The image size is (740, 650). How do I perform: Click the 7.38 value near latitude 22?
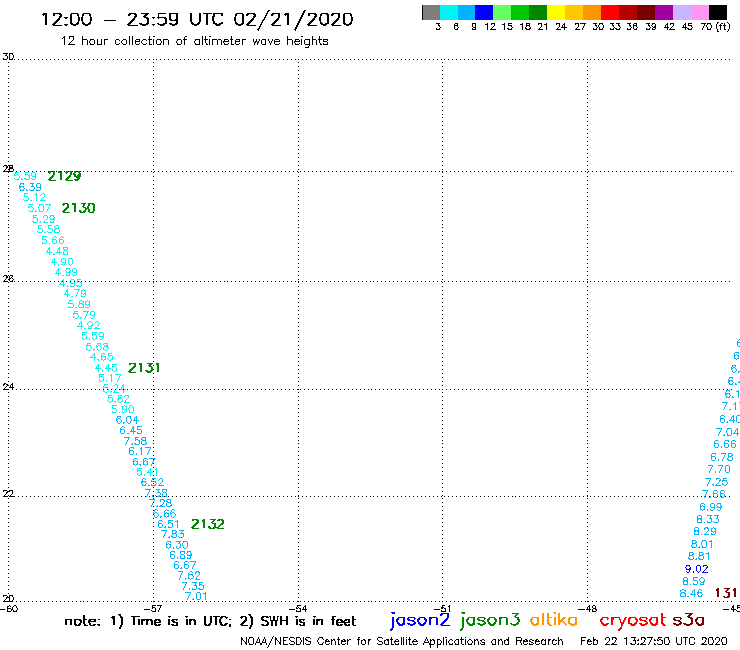pyautogui.click(x=156, y=493)
